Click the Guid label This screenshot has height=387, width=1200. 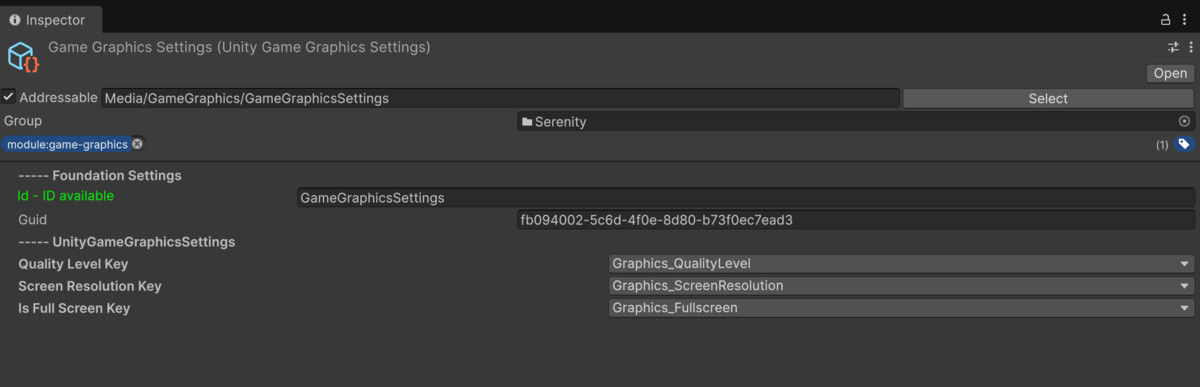coord(33,220)
